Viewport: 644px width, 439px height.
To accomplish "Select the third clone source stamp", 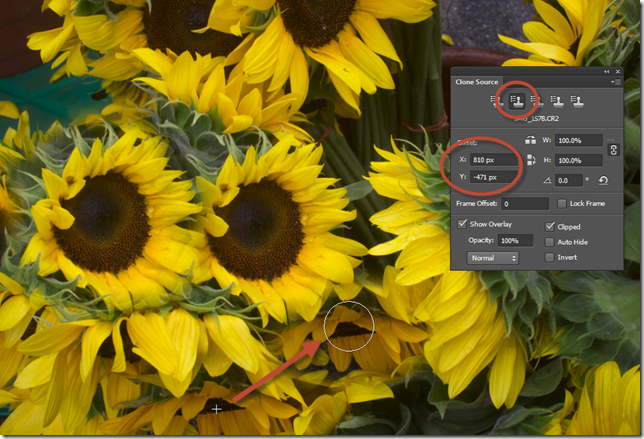I will click(537, 101).
